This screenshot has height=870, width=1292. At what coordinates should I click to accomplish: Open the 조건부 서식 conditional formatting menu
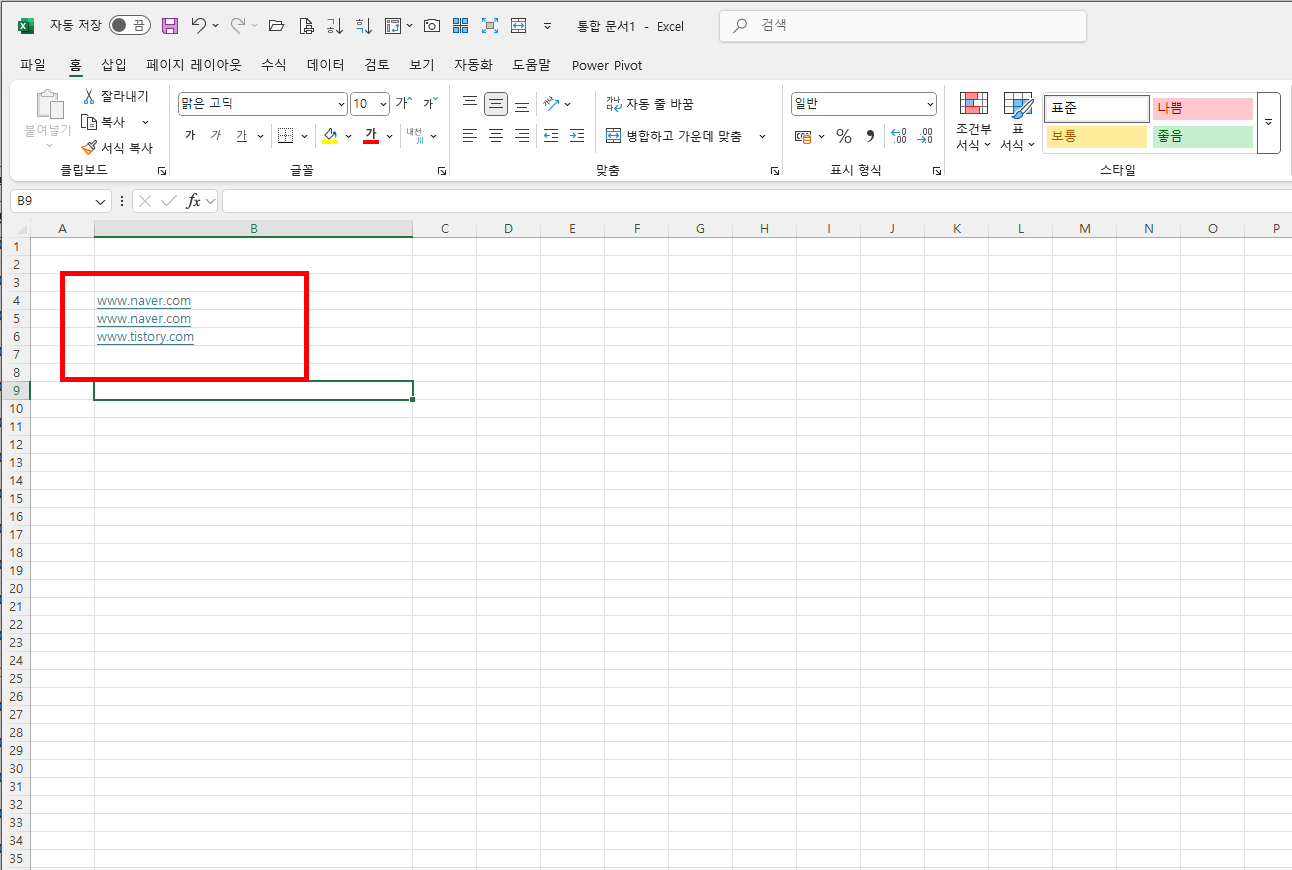974,122
